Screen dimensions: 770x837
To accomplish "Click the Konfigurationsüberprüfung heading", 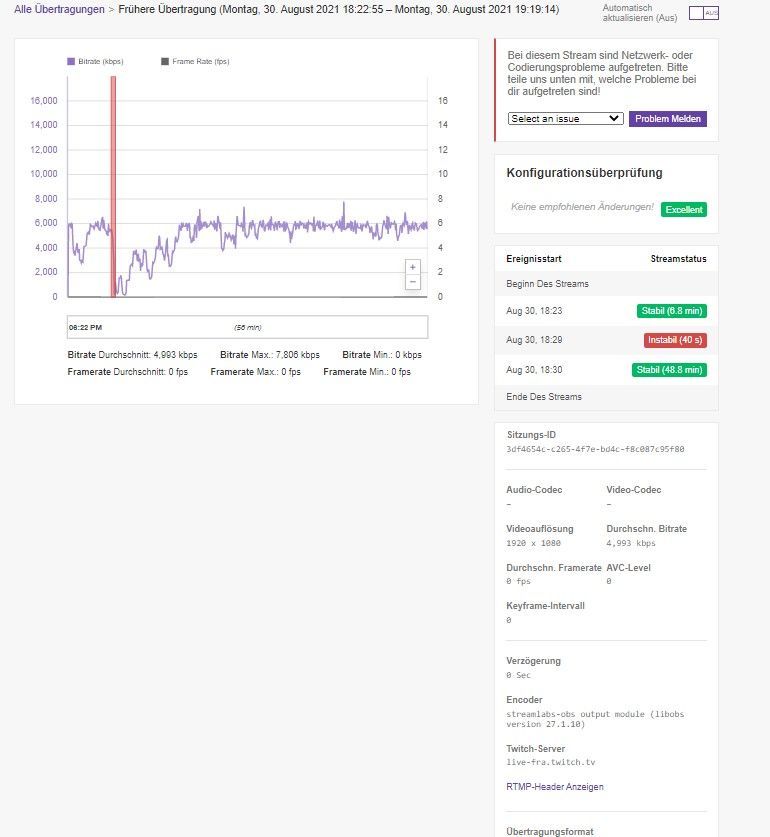I will (x=584, y=172).
